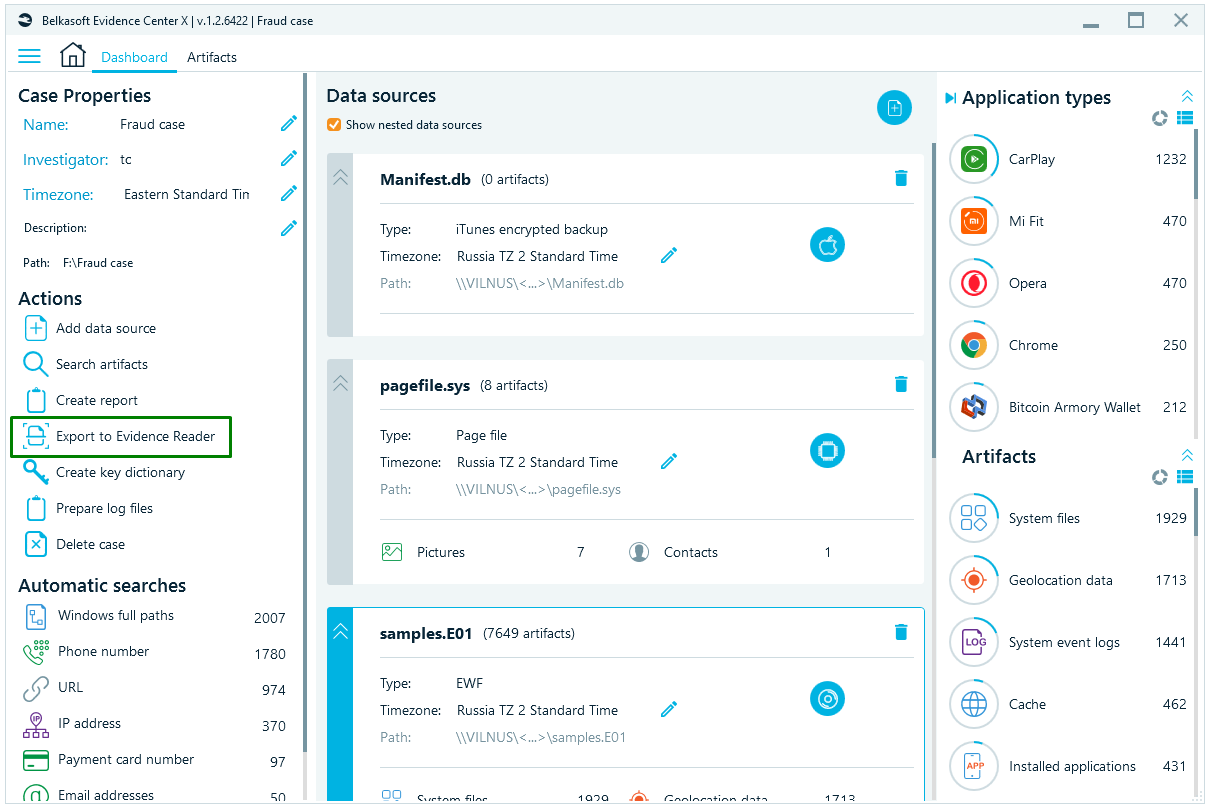Edit the case Name field pencil
This screenshot has height=808, width=1208.
(x=289, y=123)
